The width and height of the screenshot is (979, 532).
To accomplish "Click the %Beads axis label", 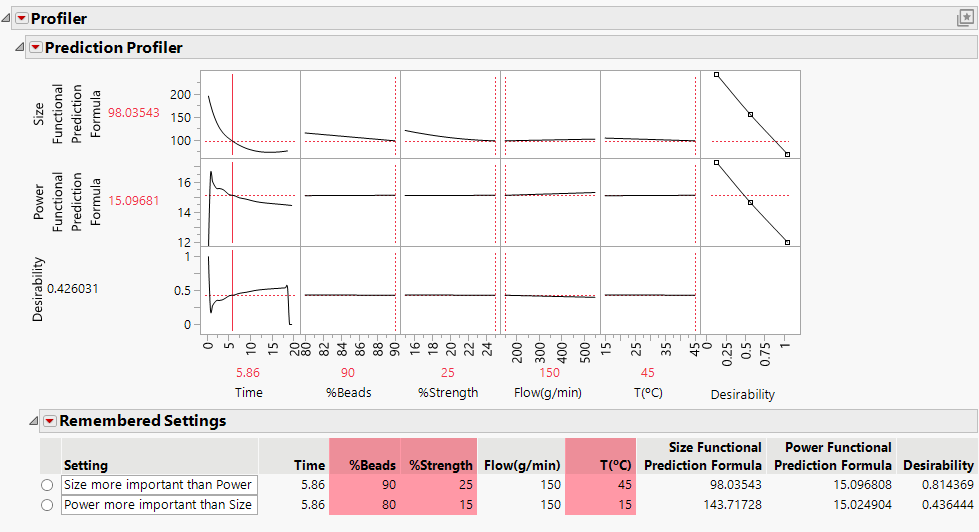I will click(x=348, y=393).
